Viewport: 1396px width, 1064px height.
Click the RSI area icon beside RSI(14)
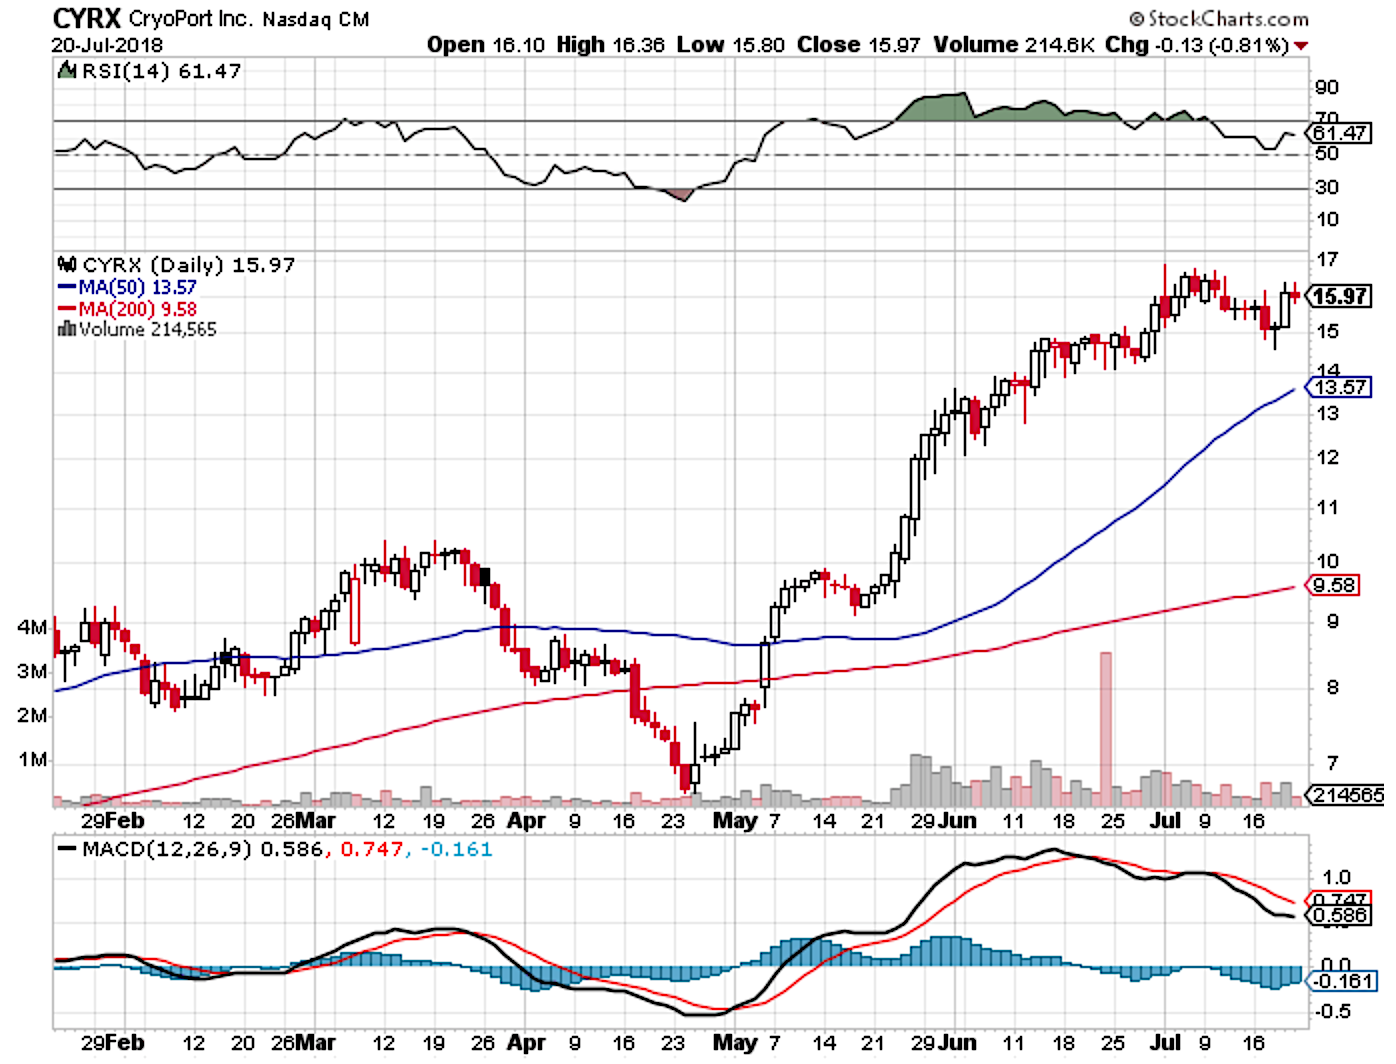pos(67,70)
